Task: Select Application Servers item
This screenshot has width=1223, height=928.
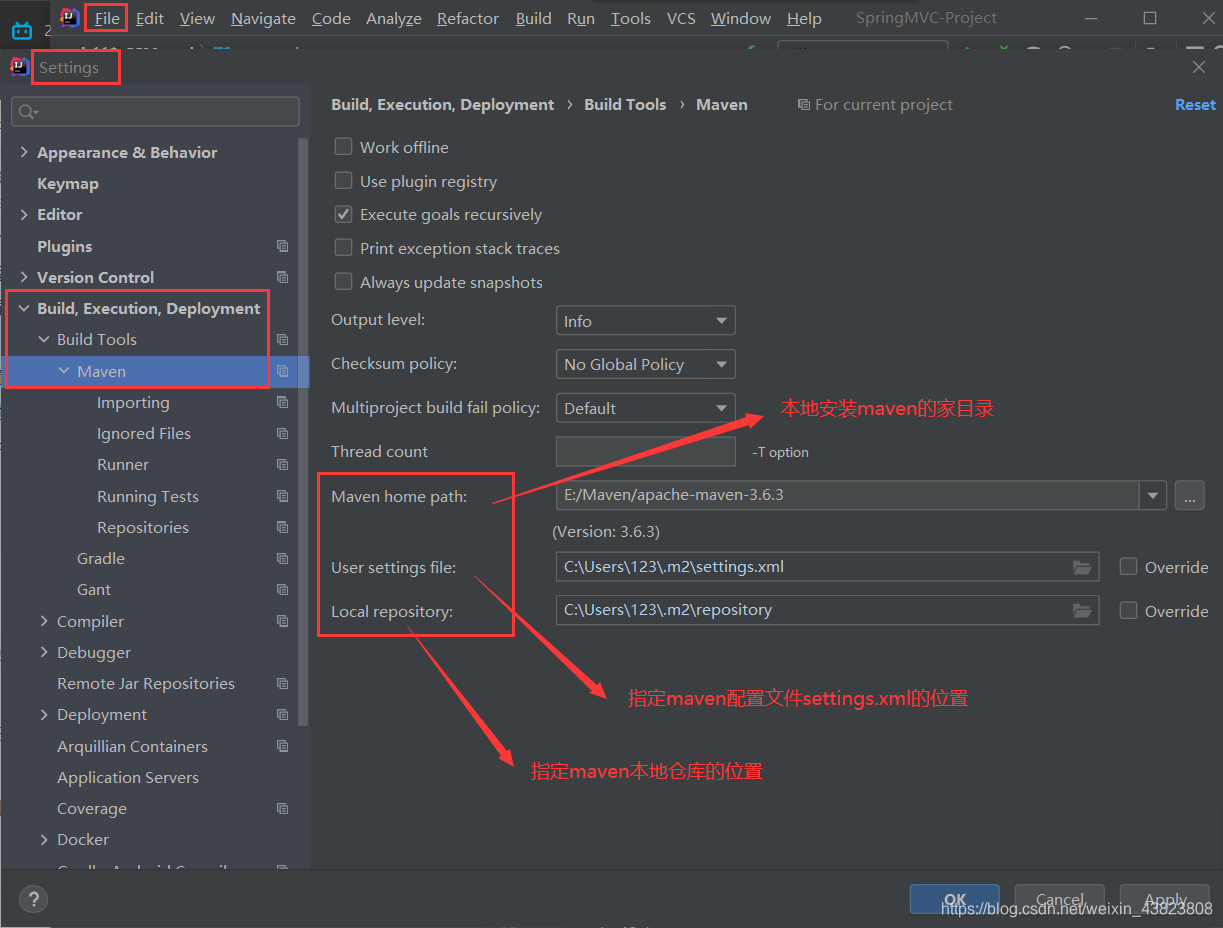Action: (x=128, y=777)
